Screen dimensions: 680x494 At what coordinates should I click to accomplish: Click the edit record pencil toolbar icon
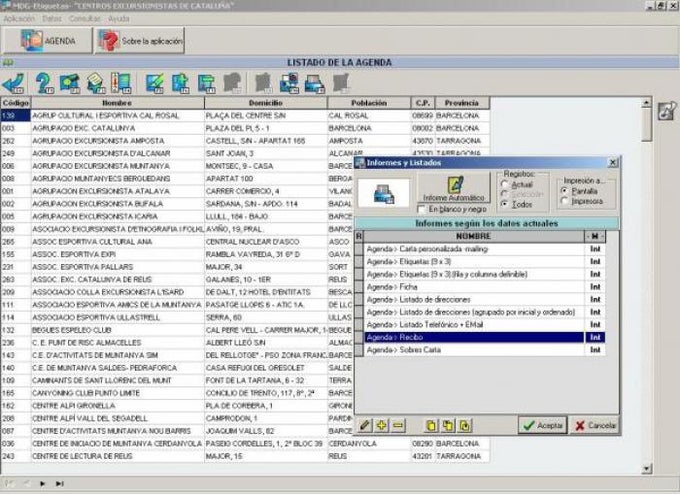pyautogui.click(x=155, y=82)
